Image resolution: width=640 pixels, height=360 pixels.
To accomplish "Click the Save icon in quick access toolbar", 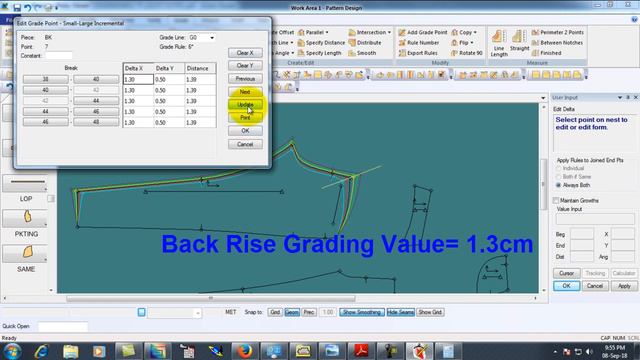I will 17,7.
